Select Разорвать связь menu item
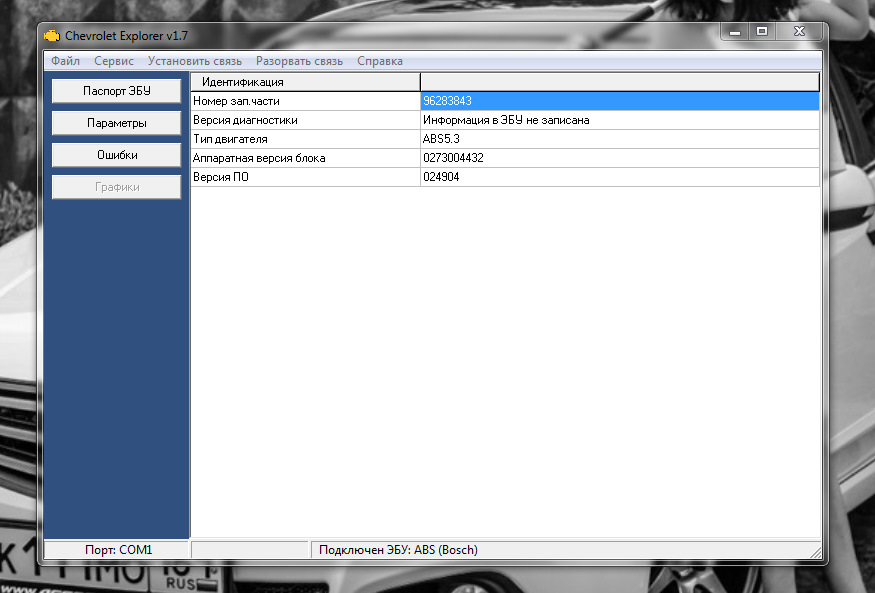 pyautogui.click(x=299, y=61)
